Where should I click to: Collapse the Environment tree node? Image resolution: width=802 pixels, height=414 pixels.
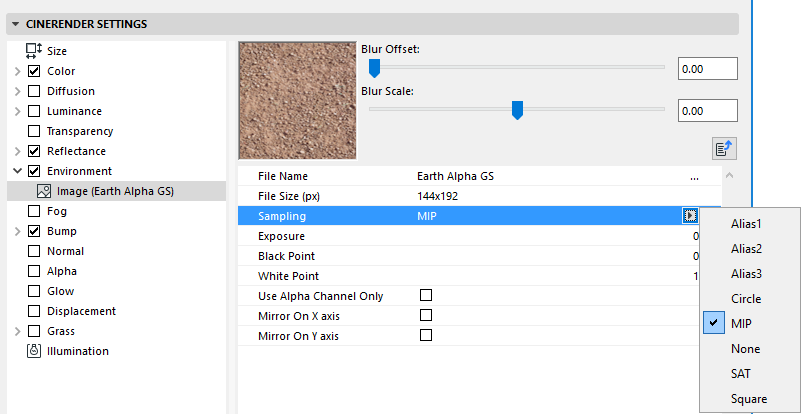17,171
